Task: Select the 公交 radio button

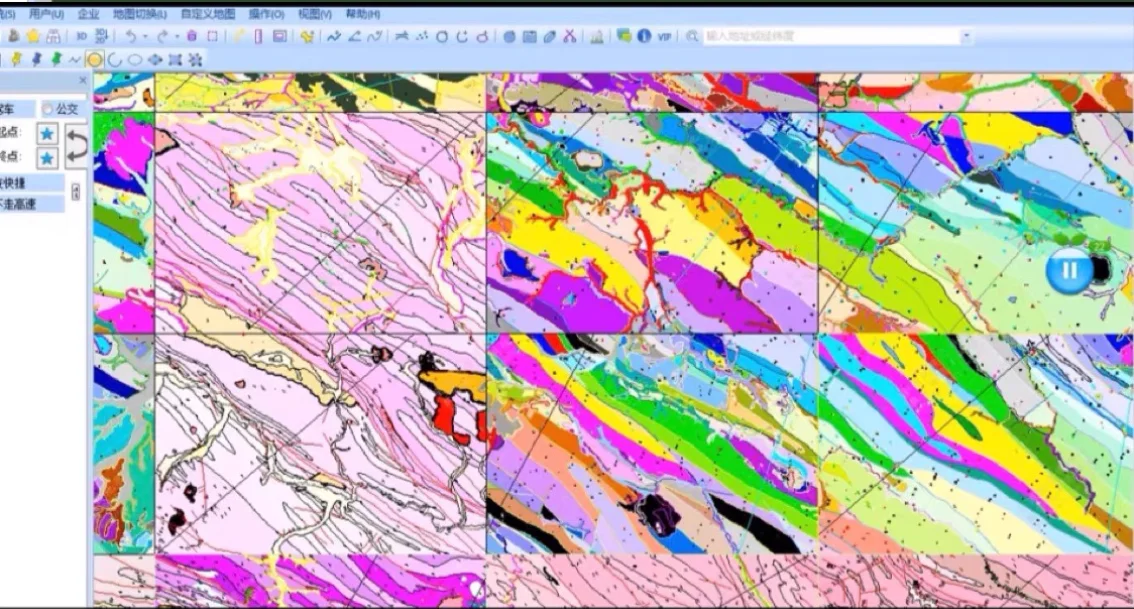Action: [47, 108]
